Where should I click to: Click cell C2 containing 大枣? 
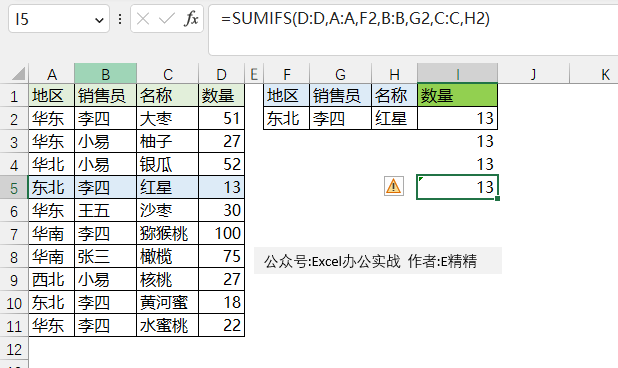[x=168, y=118]
